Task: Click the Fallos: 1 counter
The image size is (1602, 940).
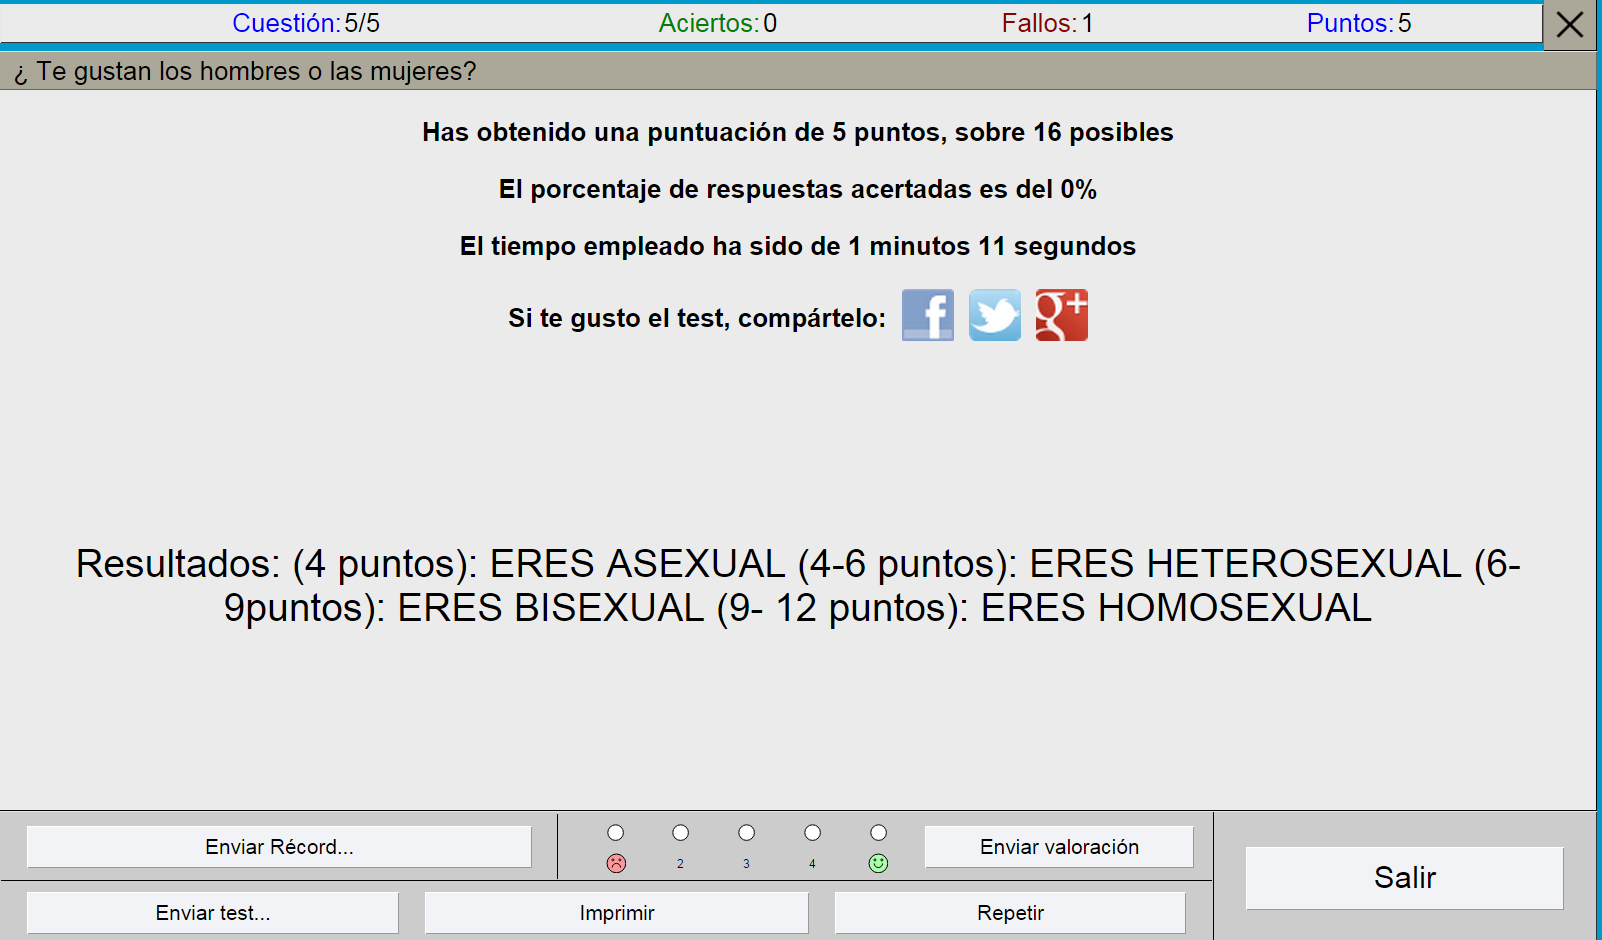Action: coord(1048,23)
